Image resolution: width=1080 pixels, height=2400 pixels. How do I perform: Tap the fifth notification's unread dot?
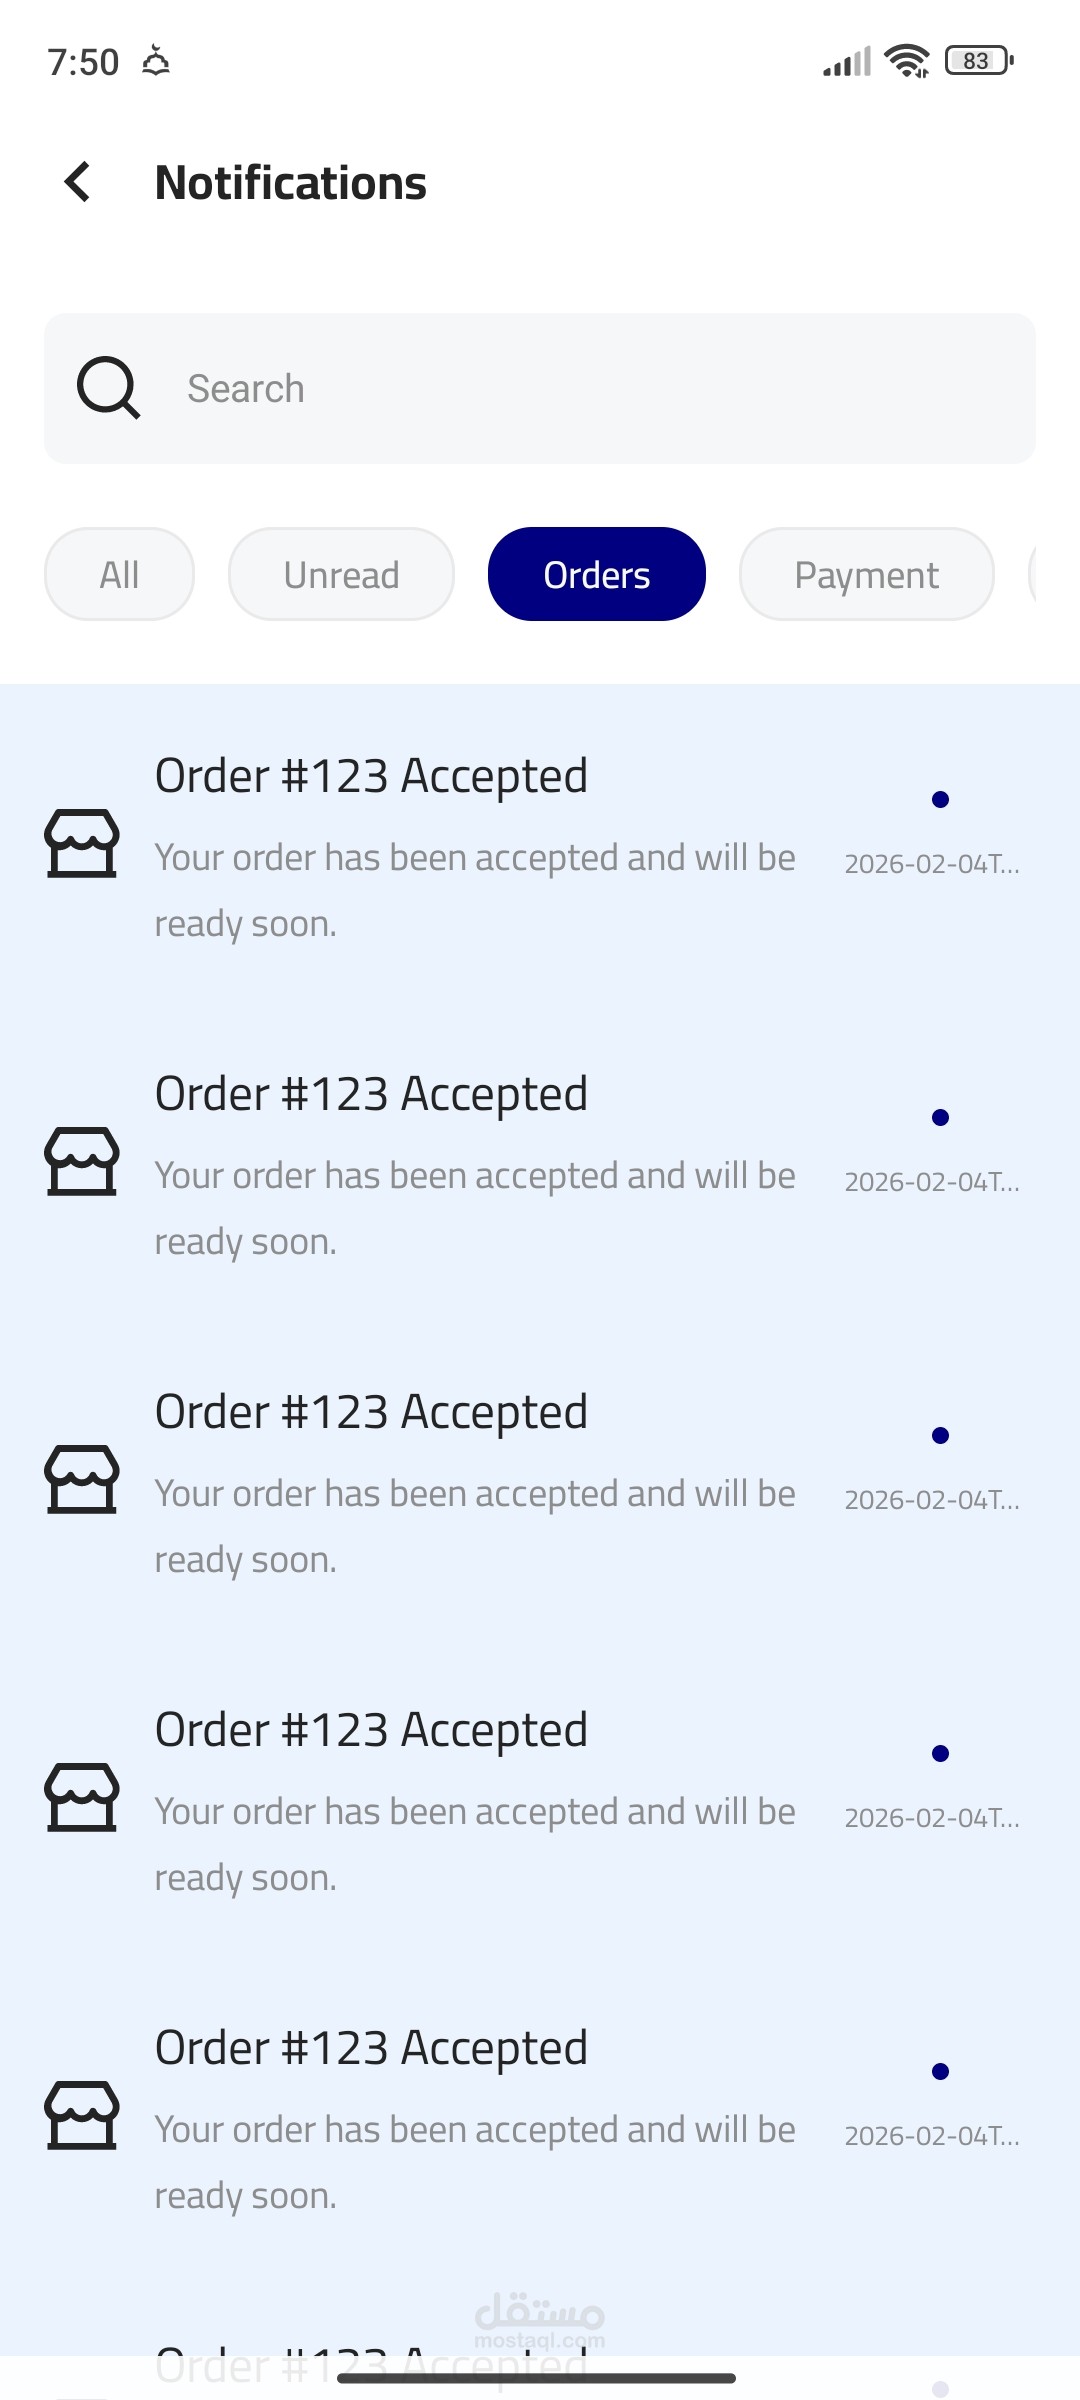pyautogui.click(x=940, y=2071)
